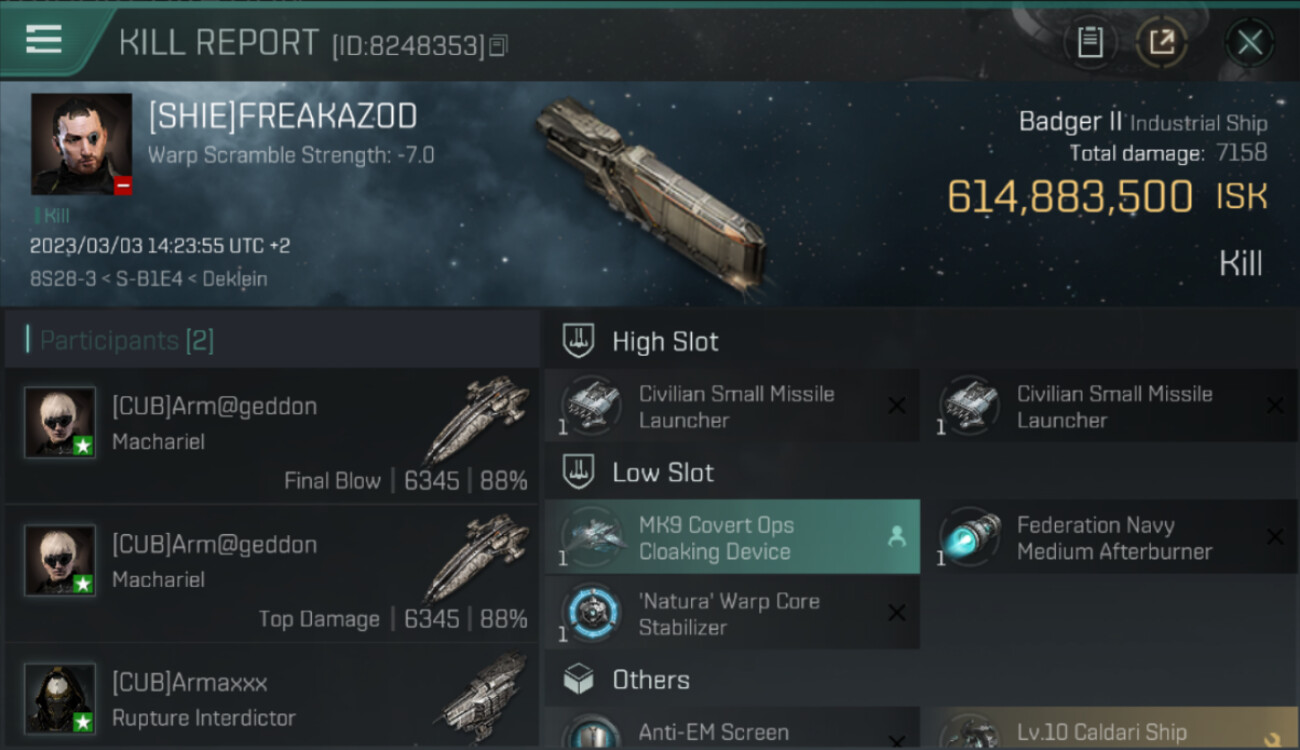This screenshot has height=750, width=1300.
Task: Open the Lv.10 Caldari Ship entry
Action: [x=1109, y=729]
